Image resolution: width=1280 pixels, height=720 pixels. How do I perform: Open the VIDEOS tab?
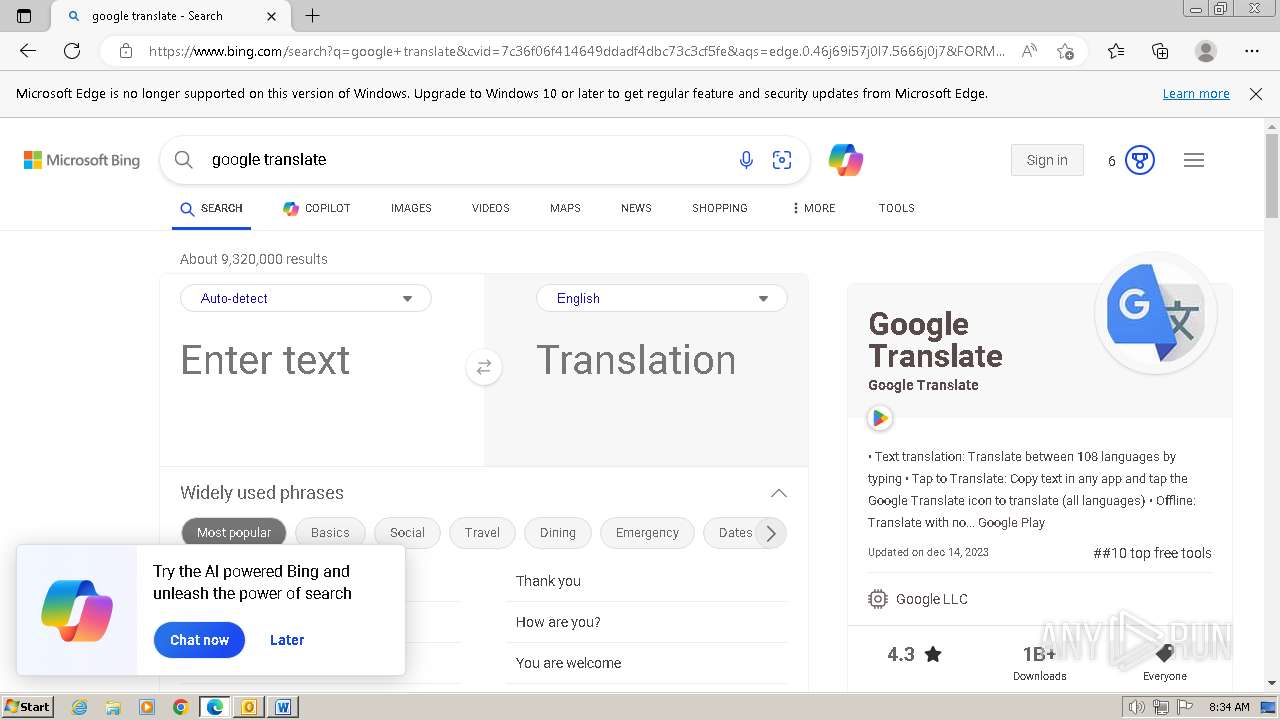[x=491, y=208]
